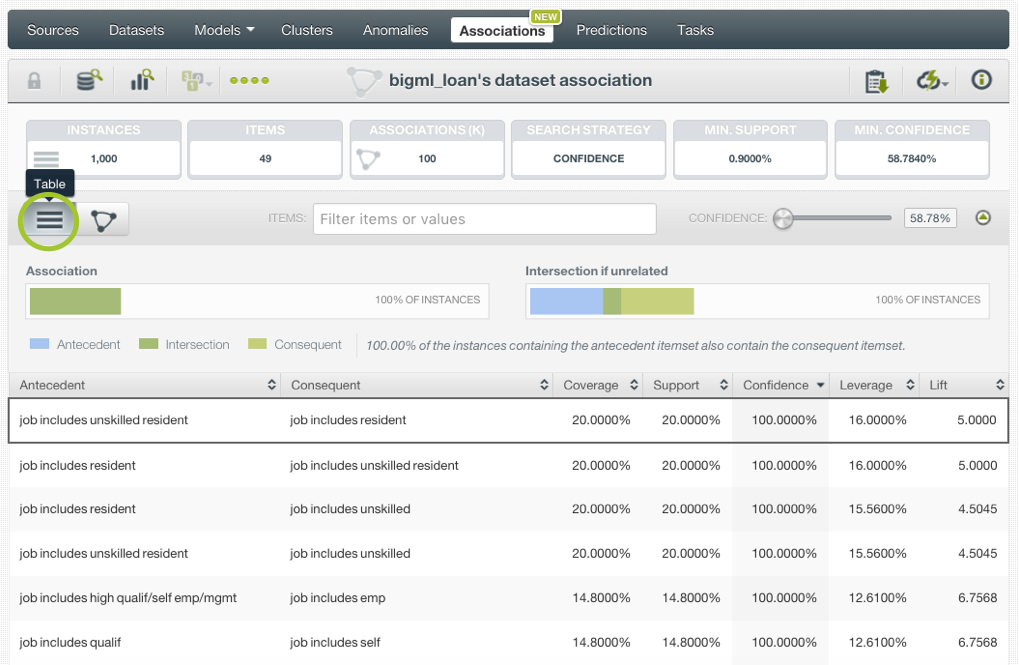Open the Clusters tab
This screenshot has height=665, width=1019.
pos(307,30)
